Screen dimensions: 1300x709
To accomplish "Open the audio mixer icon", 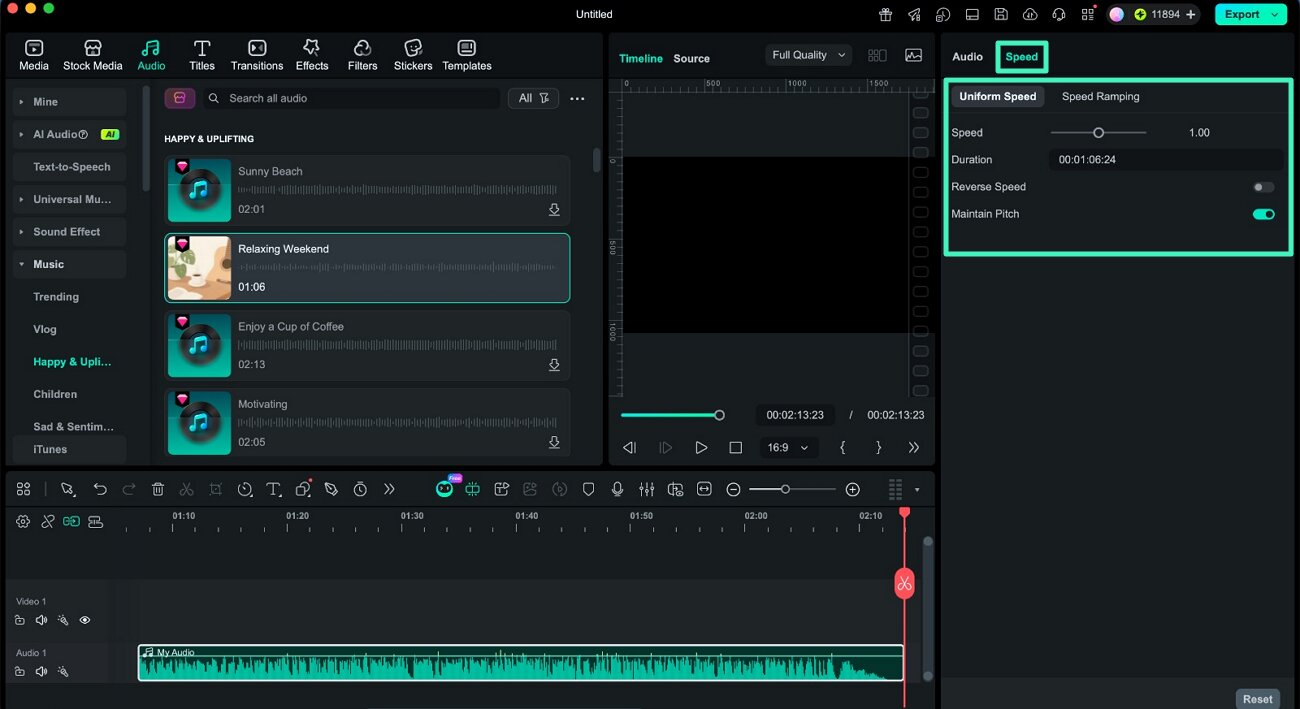I will [x=647, y=489].
